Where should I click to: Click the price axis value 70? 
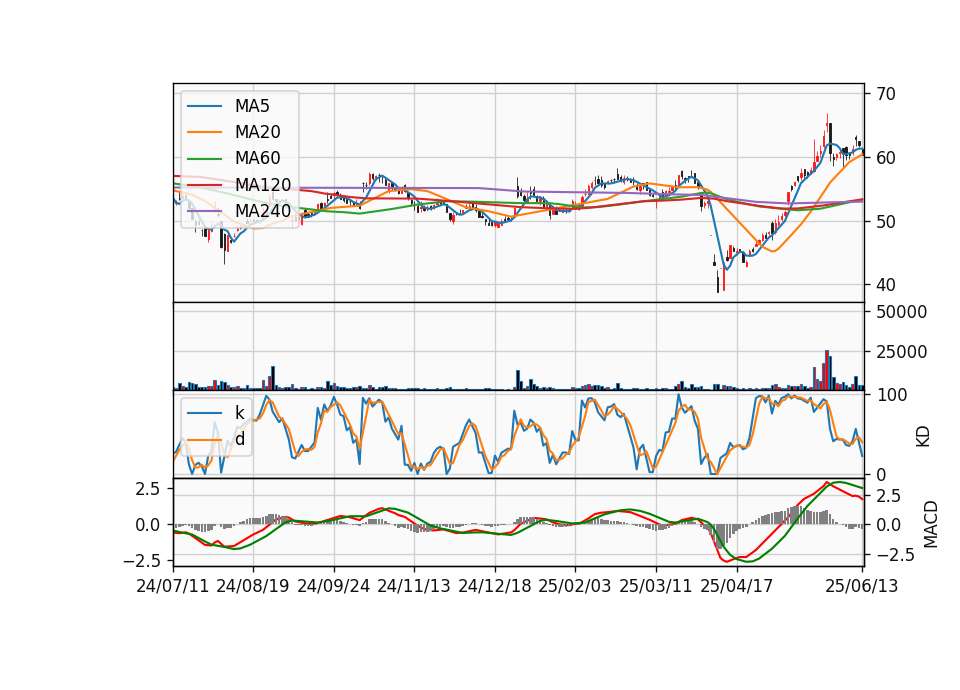(x=886, y=94)
